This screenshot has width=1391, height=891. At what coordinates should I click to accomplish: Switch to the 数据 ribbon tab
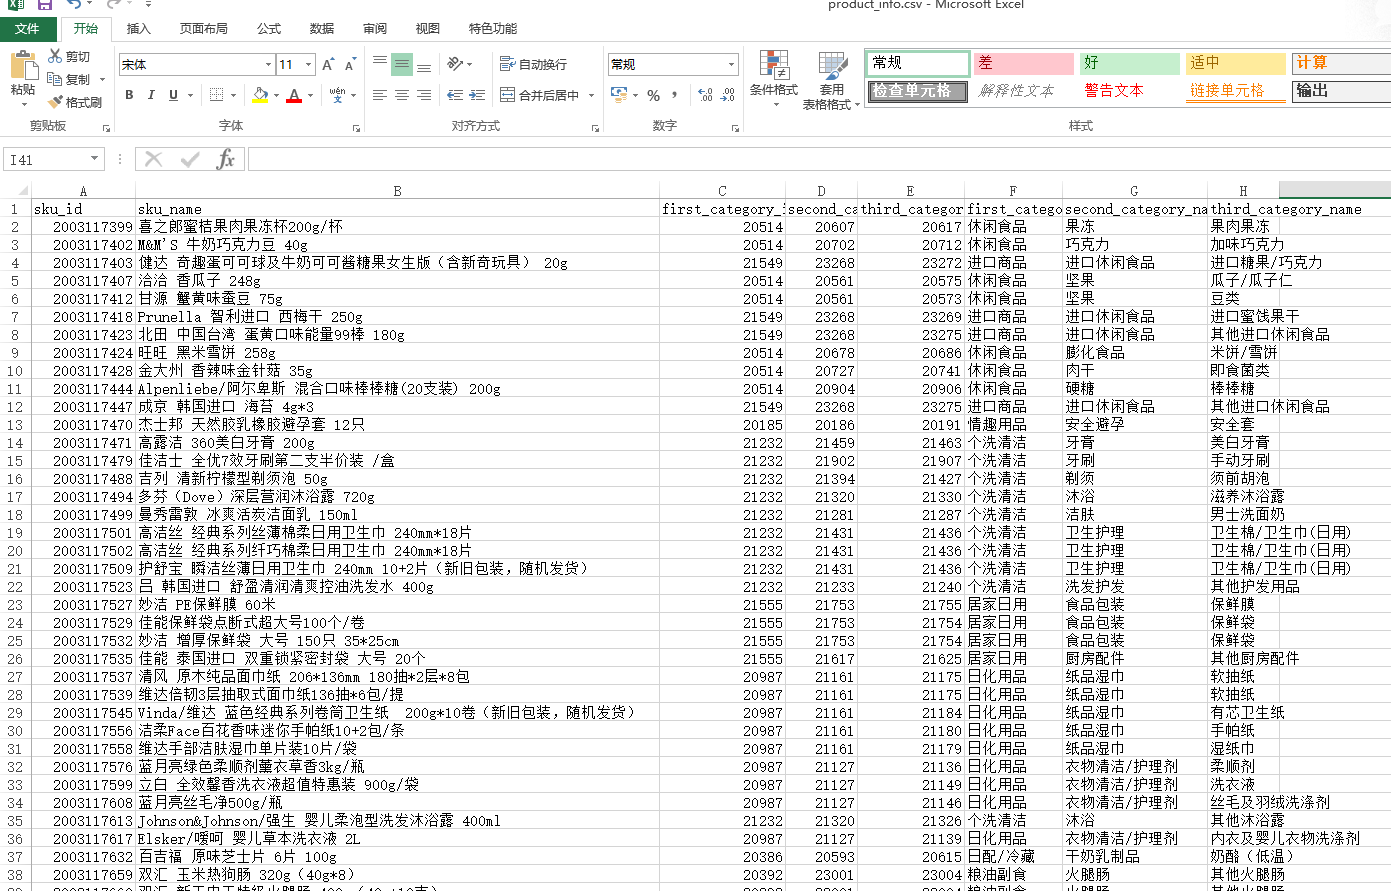(321, 28)
